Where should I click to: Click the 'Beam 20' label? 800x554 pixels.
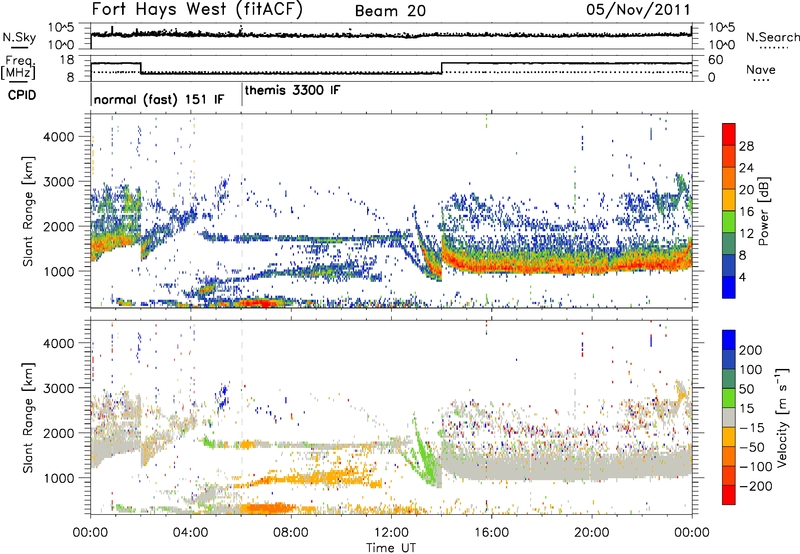pyautogui.click(x=390, y=11)
